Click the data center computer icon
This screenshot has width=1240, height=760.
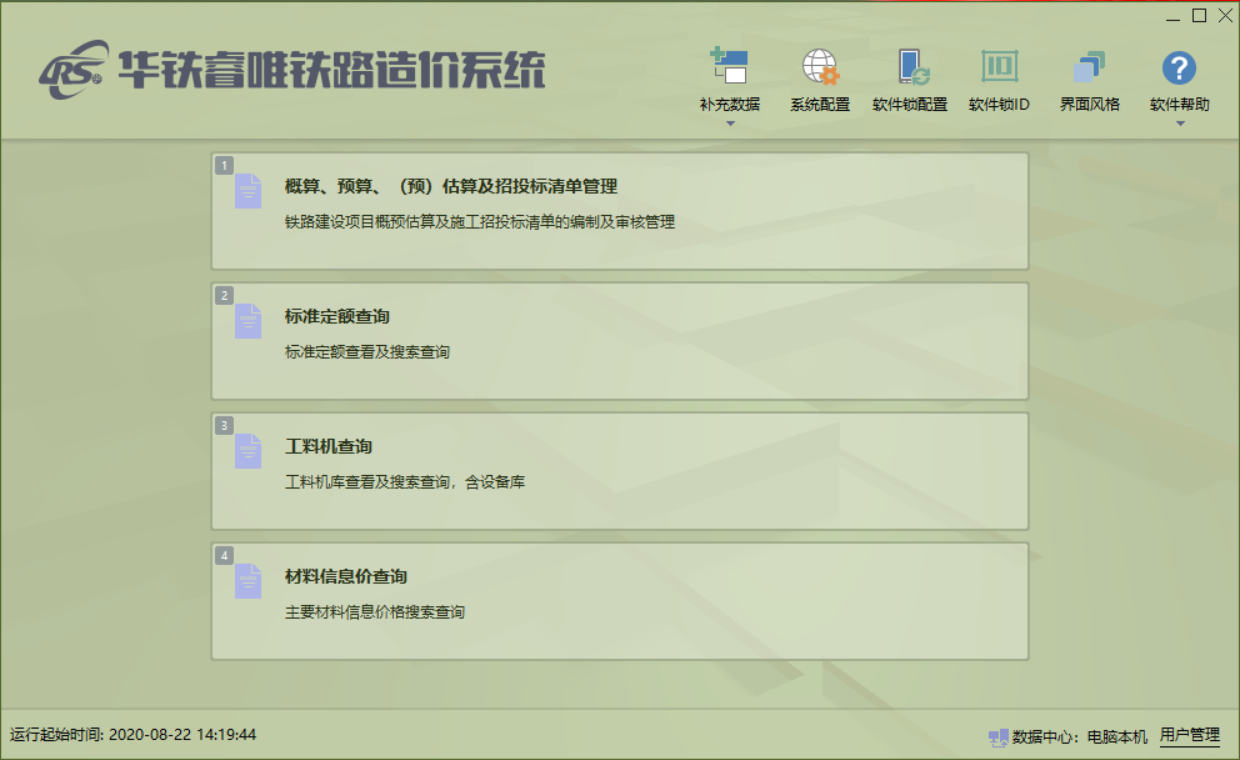pos(998,737)
